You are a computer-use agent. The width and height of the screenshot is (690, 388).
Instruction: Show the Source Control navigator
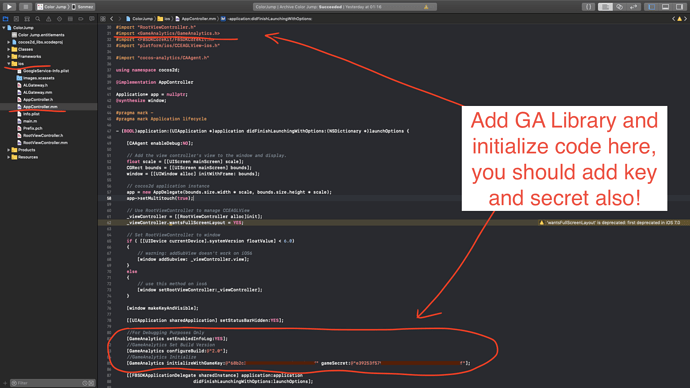pyautogui.click(x=16, y=19)
